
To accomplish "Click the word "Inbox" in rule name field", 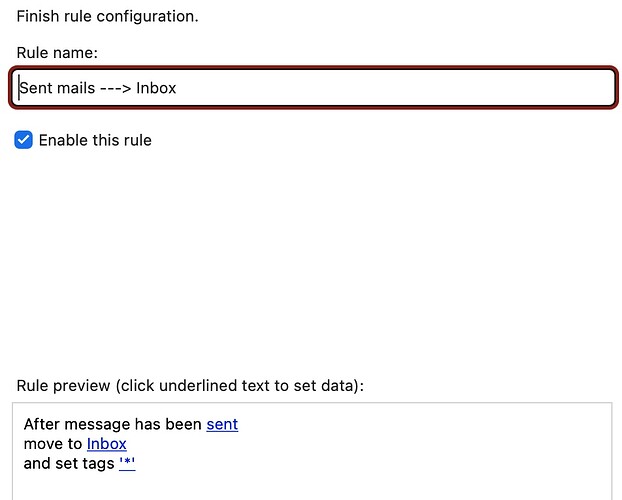I will (x=156, y=88).
